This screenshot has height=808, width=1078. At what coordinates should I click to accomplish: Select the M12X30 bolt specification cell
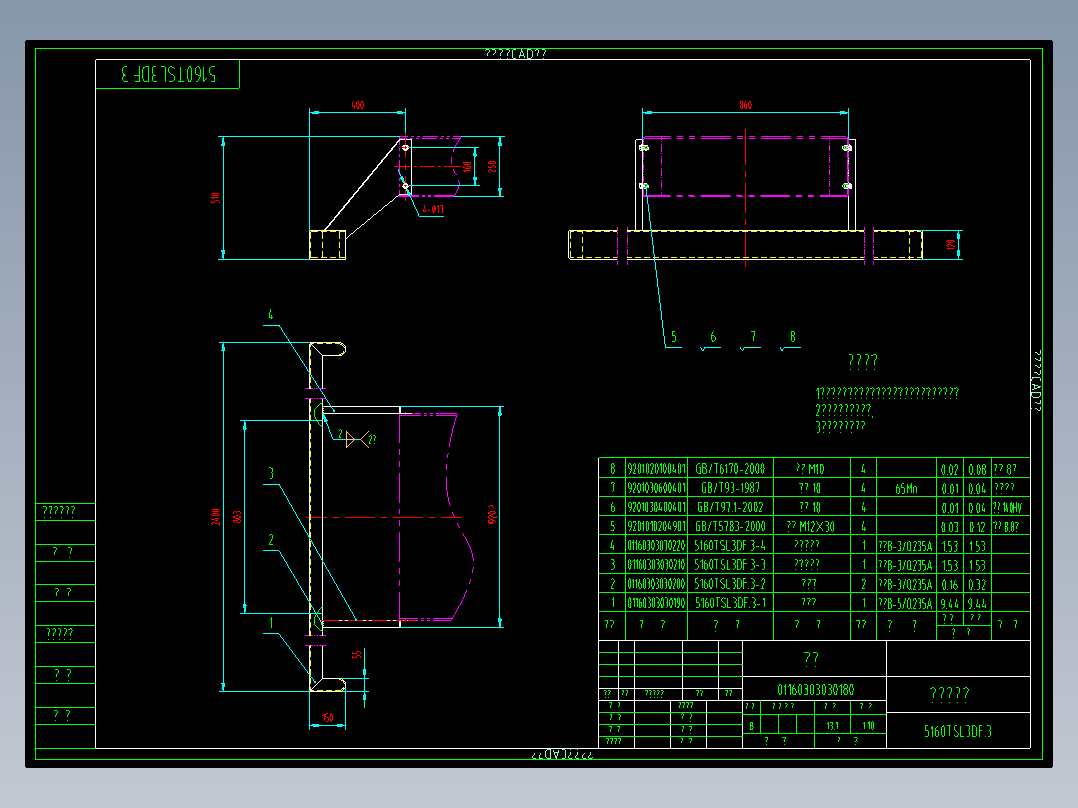(x=811, y=527)
